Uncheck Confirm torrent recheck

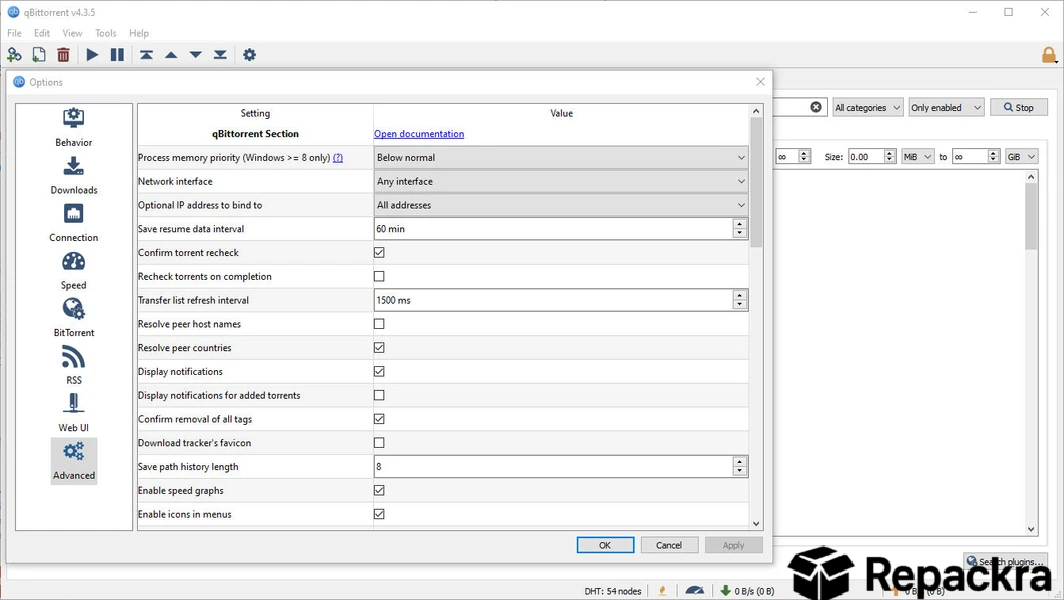(x=379, y=252)
